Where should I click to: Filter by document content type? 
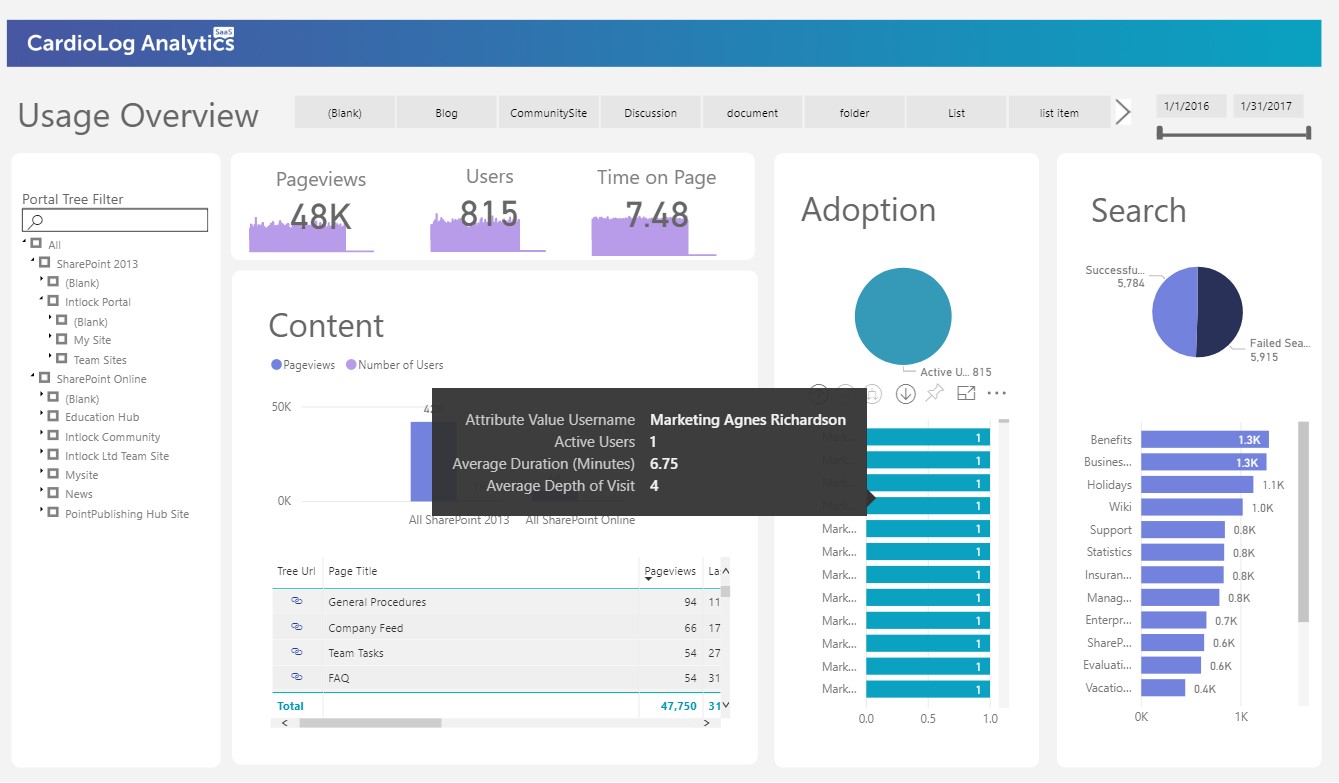[x=753, y=112]
